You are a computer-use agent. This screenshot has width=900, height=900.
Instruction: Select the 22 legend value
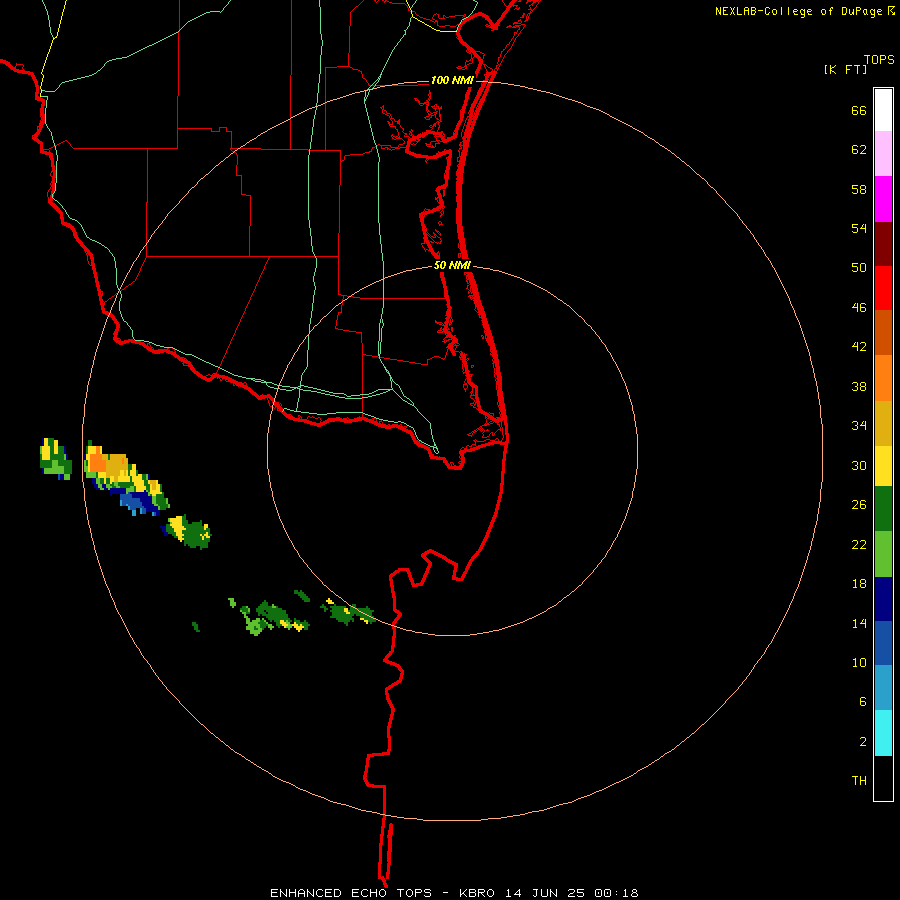859,544
